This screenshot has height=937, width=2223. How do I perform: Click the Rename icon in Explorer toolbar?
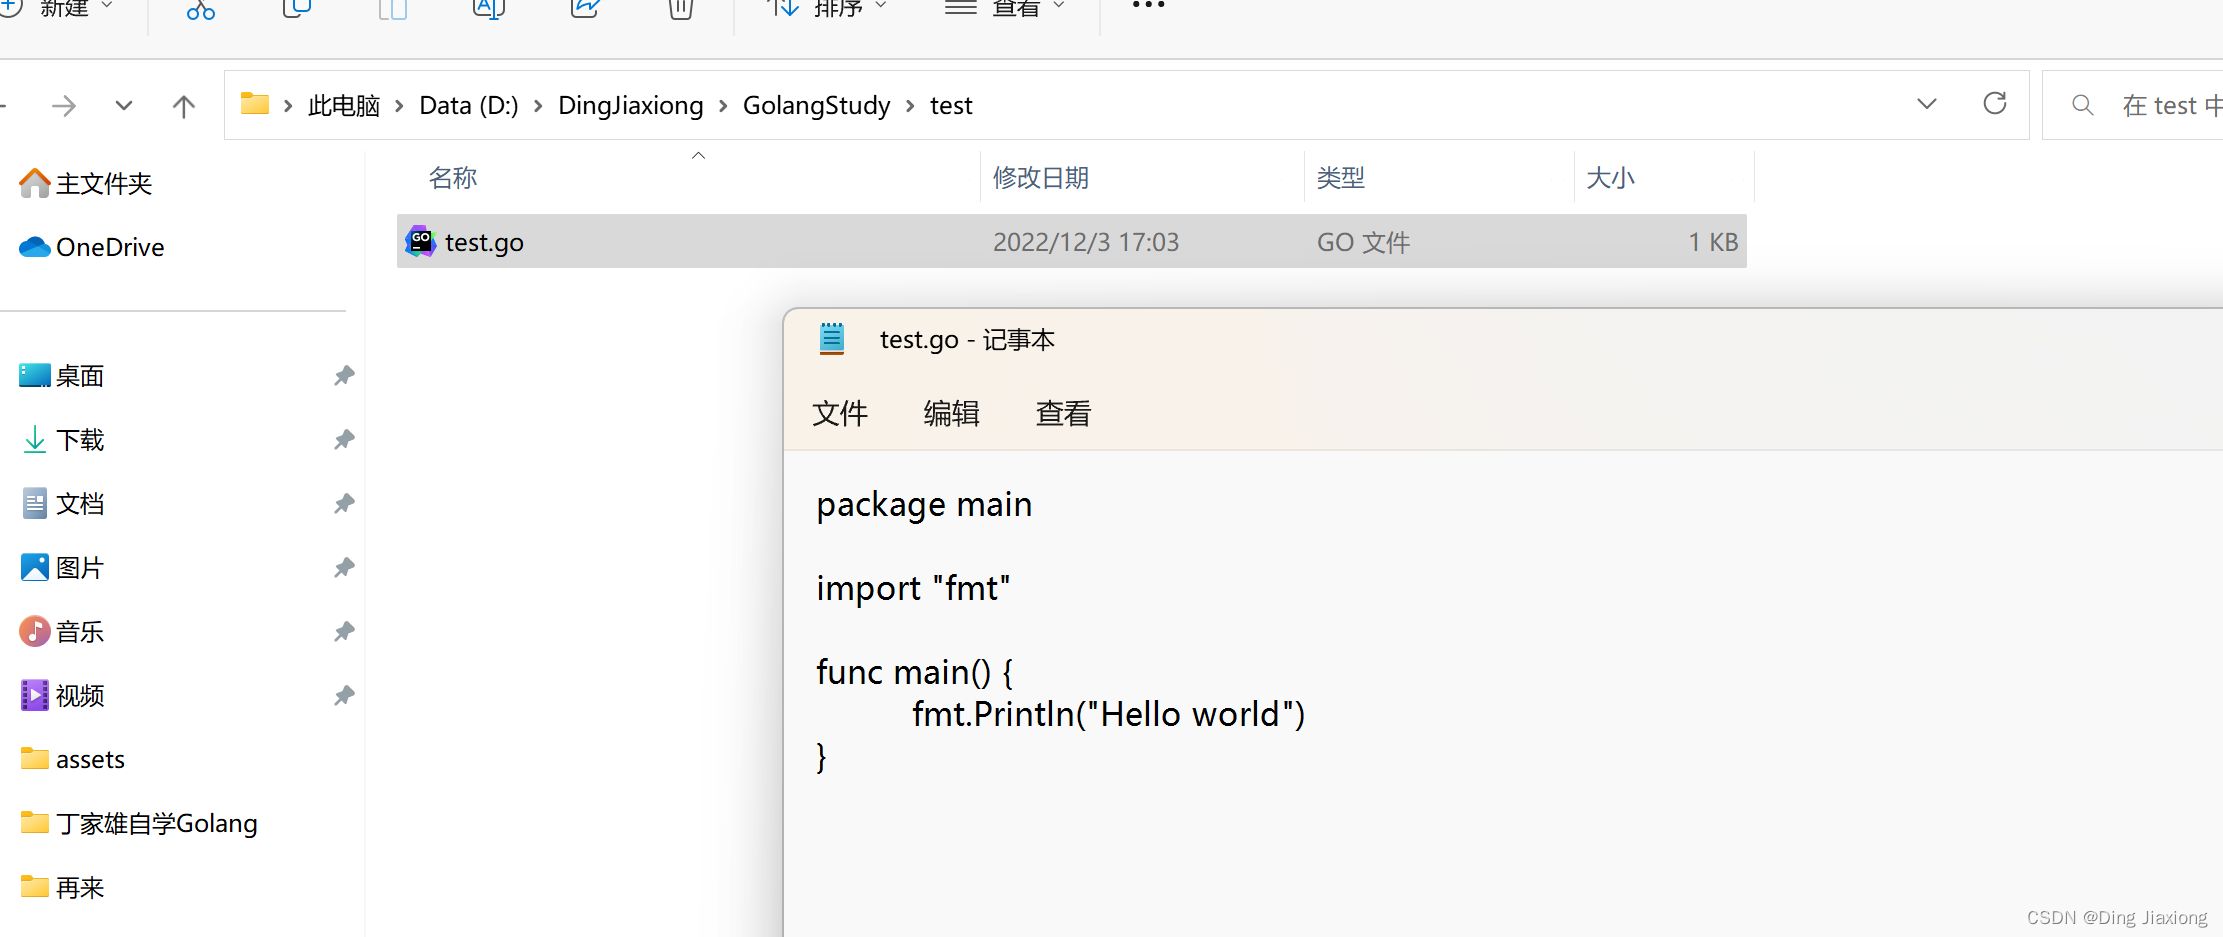489,8
